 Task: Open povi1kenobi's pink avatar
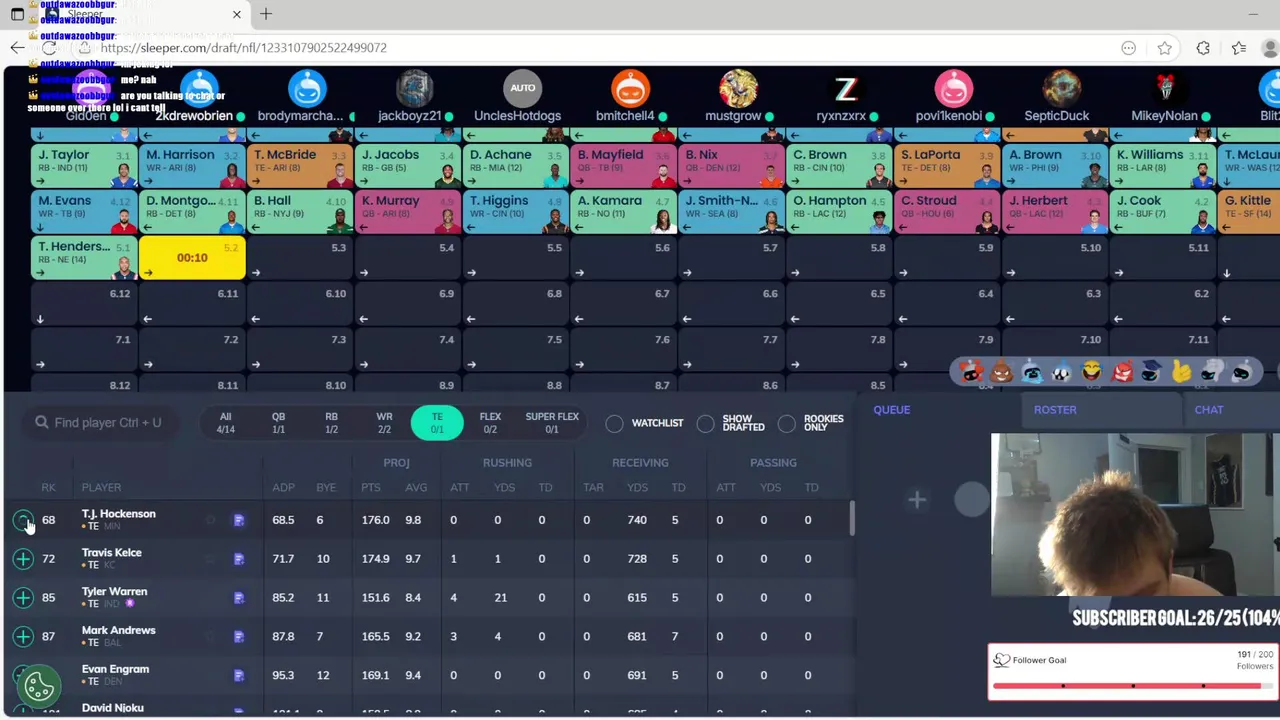click(954, 88)
